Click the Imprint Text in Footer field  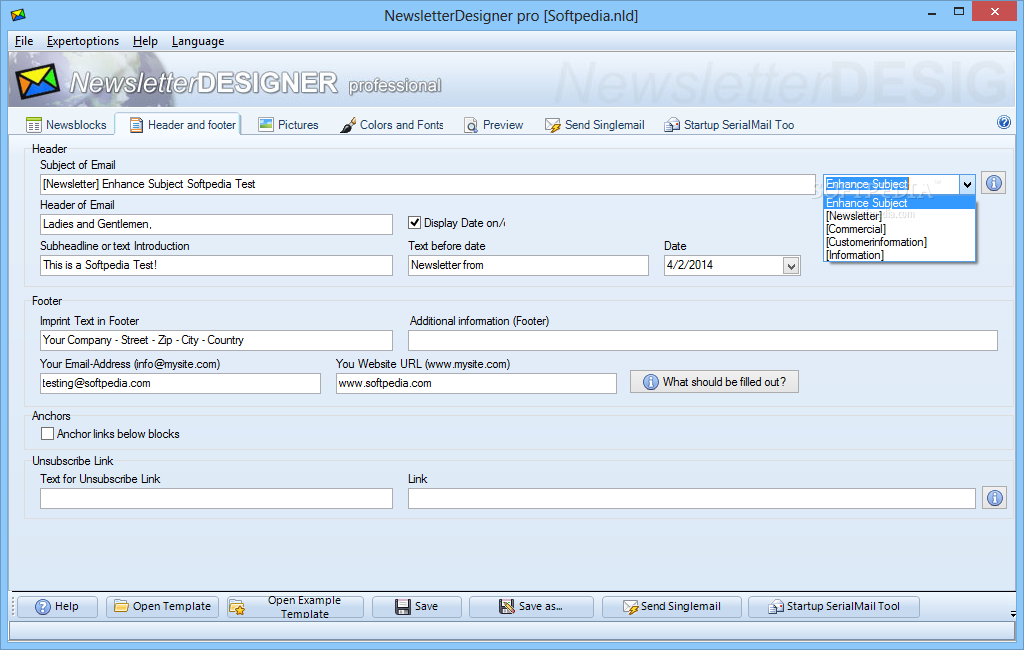coord(216,340)
